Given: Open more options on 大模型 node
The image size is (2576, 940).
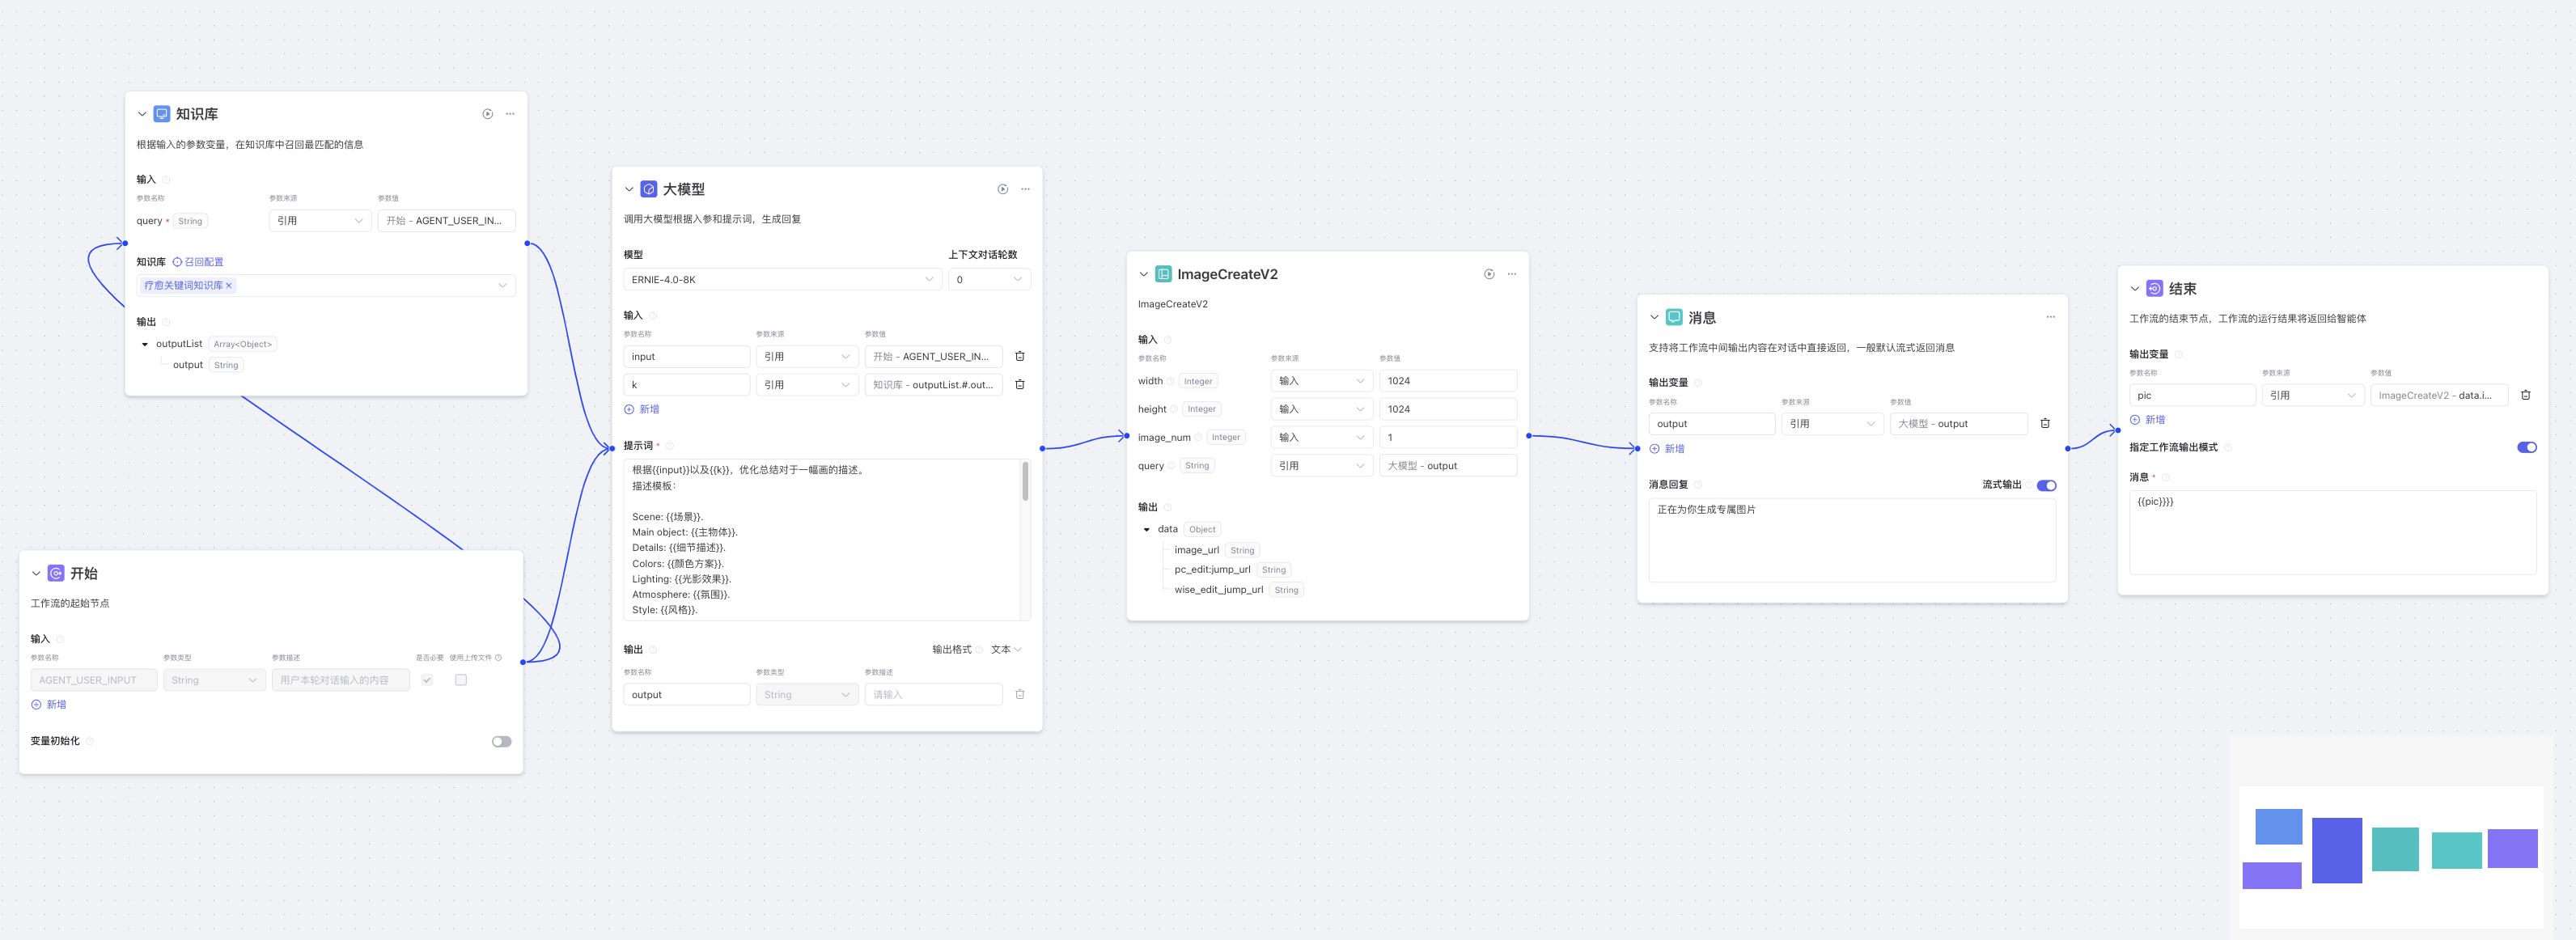Looking at the screenshot, I should tap(1025, 189).
